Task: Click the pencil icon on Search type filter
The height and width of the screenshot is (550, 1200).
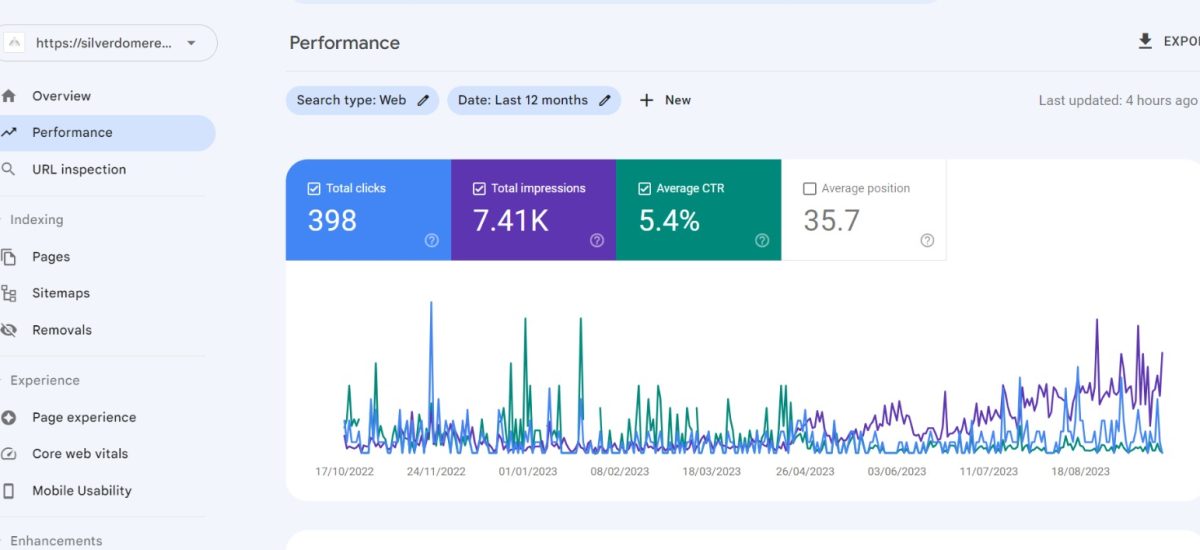Action: coord(423,100)
